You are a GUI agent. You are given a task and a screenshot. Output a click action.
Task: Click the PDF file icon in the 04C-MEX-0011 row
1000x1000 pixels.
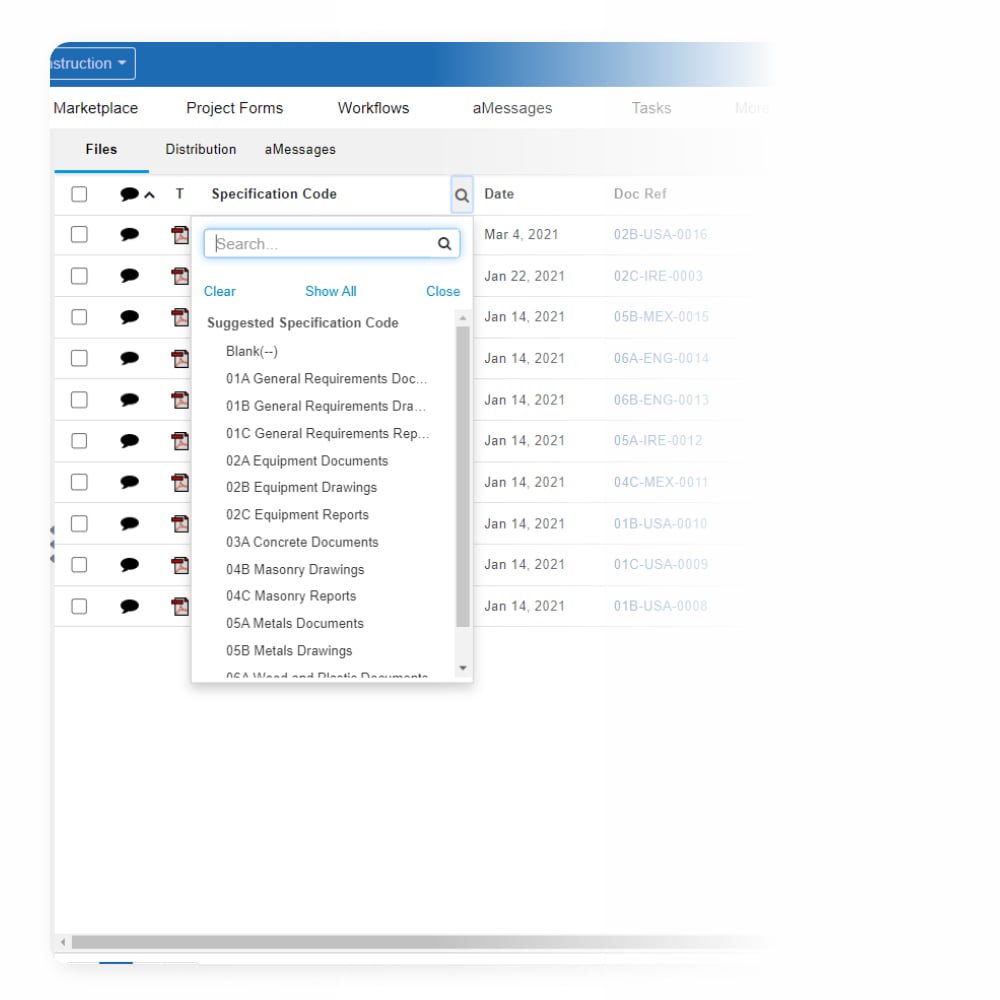click(x=180, y=482)
